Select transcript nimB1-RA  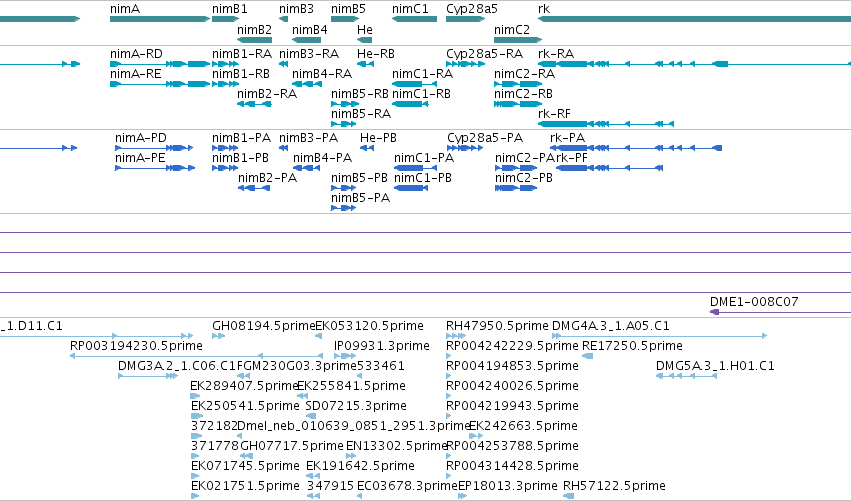242,54
